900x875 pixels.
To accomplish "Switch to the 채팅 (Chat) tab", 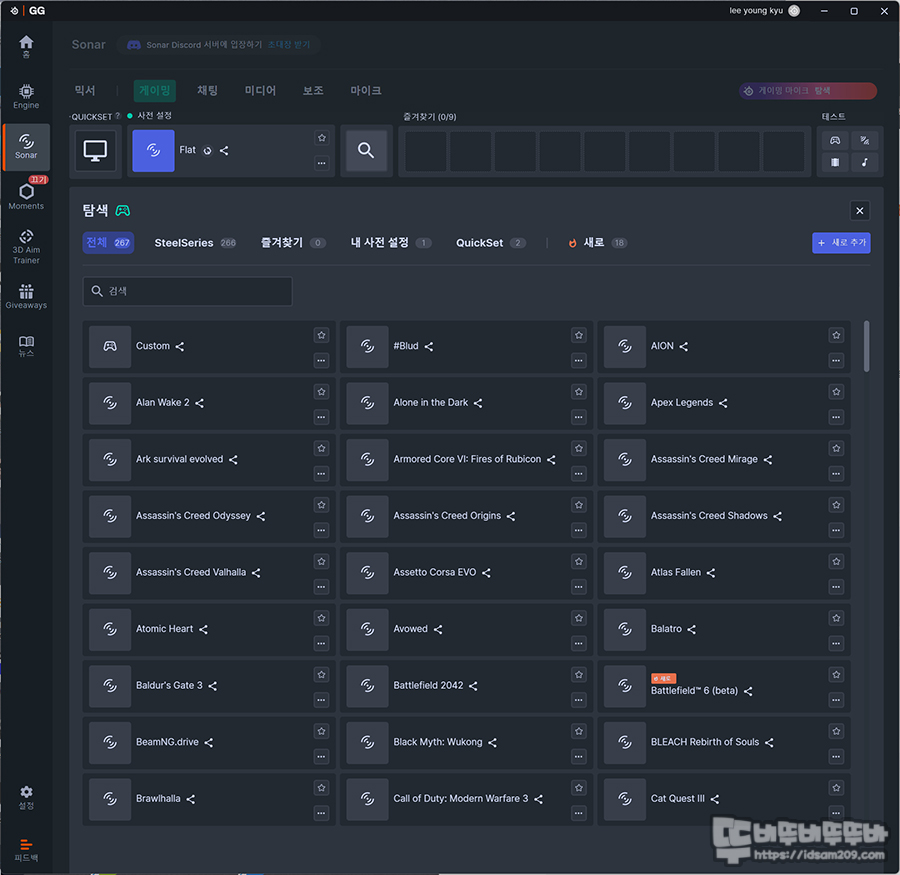I will point(207,90).
